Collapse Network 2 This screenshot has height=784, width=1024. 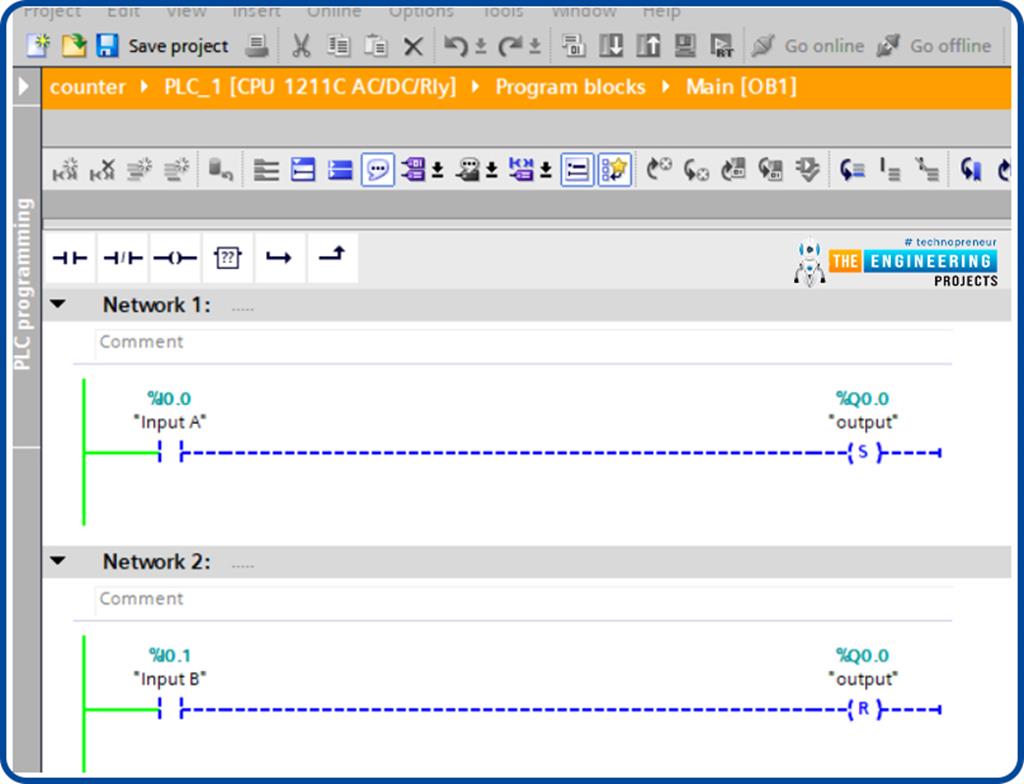coord(58,561)
